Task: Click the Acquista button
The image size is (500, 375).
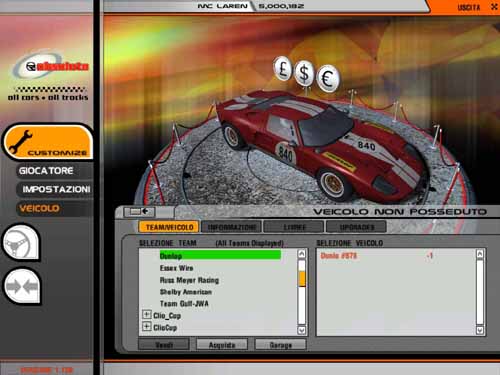Action: coord(222,345)
